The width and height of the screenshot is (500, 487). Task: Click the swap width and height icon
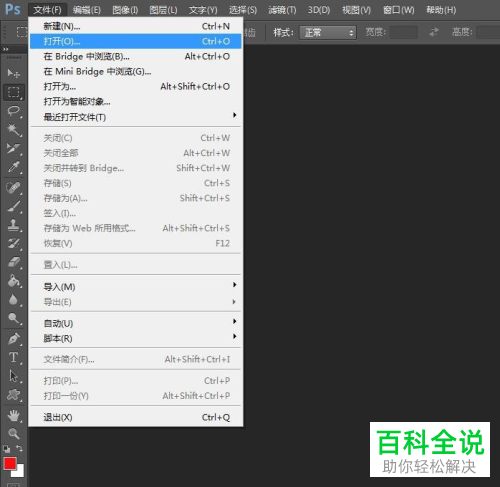434,32
